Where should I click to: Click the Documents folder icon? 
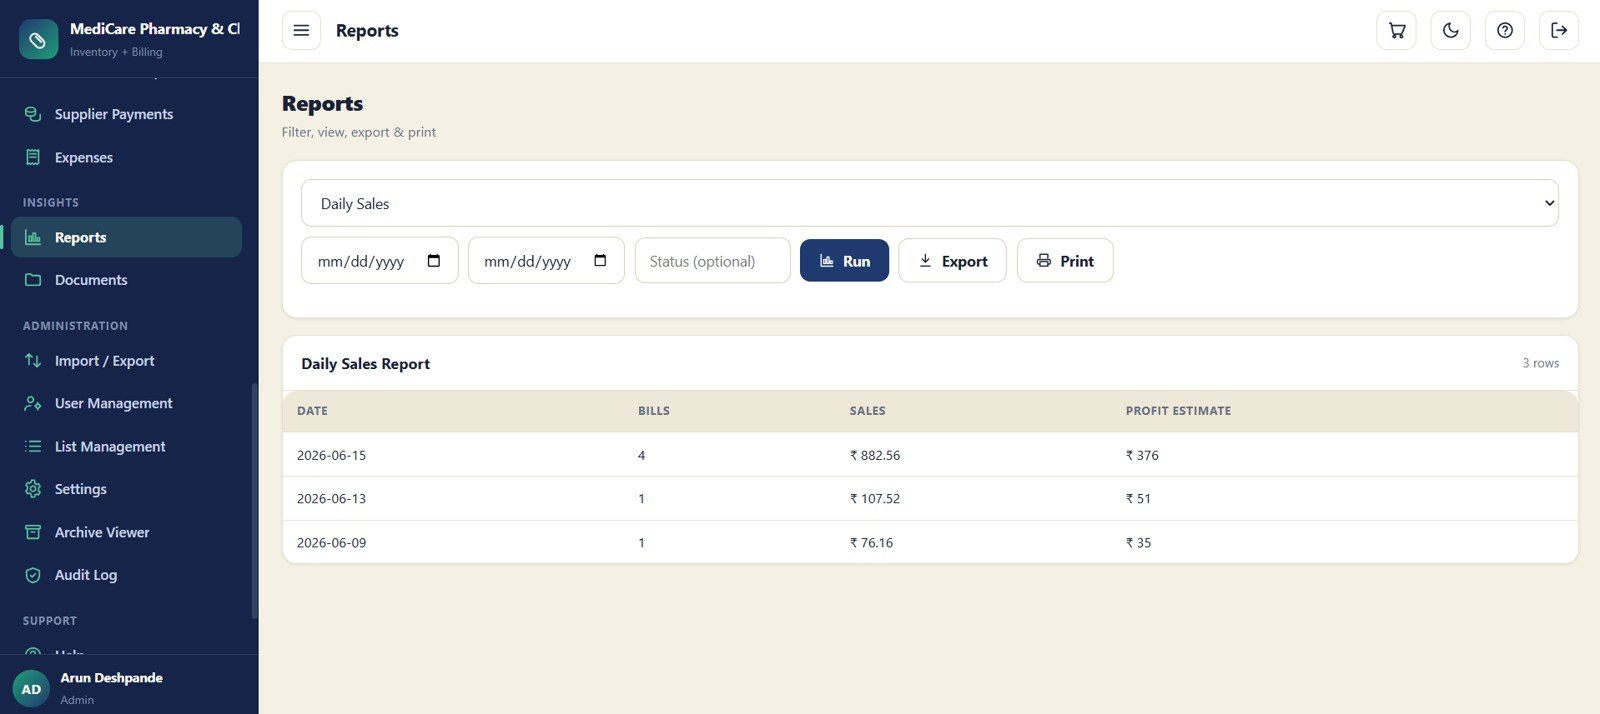[33, 280]
